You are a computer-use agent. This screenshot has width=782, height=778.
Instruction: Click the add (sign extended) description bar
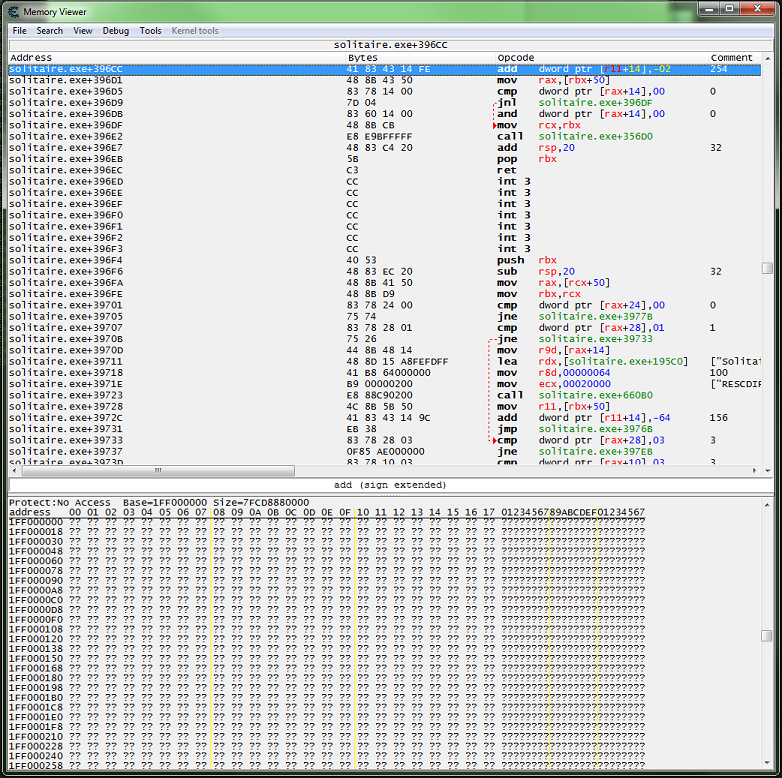[x=390, y=485]
